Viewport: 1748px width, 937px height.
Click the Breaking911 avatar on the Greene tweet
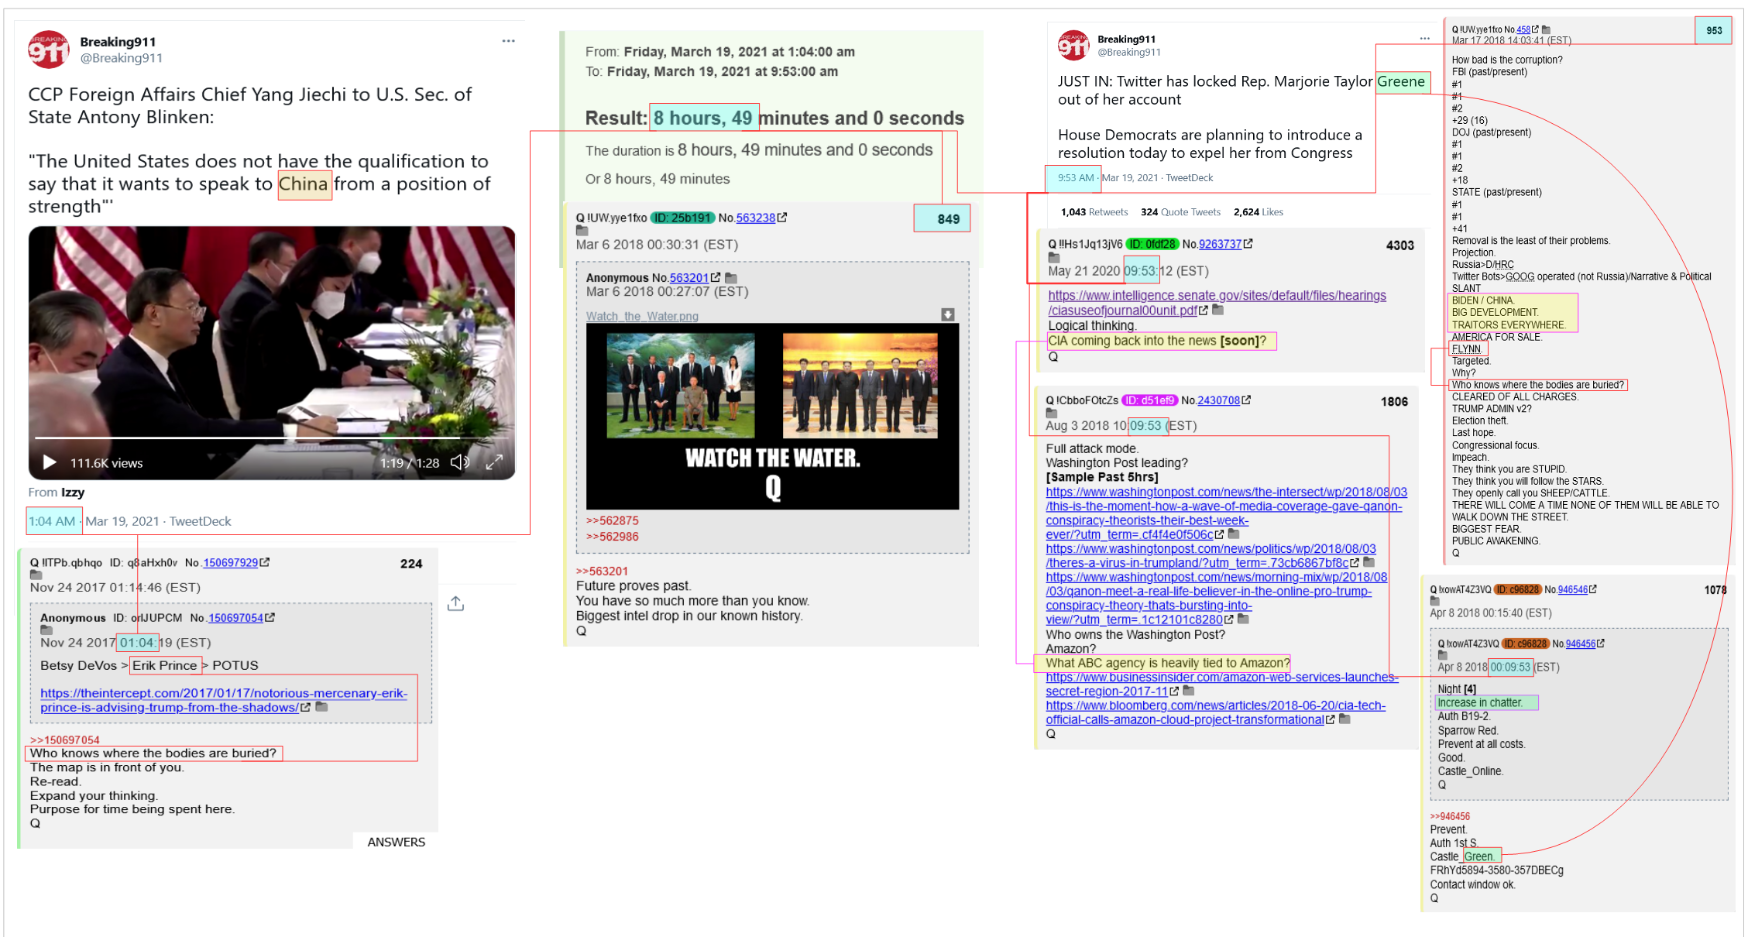(x=1073, y=45)
